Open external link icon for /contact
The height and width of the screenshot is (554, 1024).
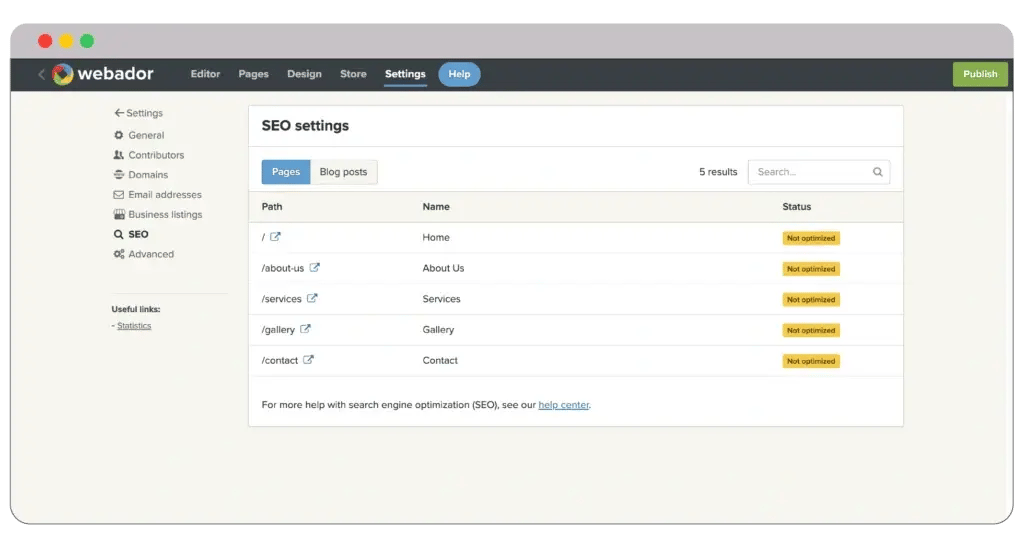point(309,360)
